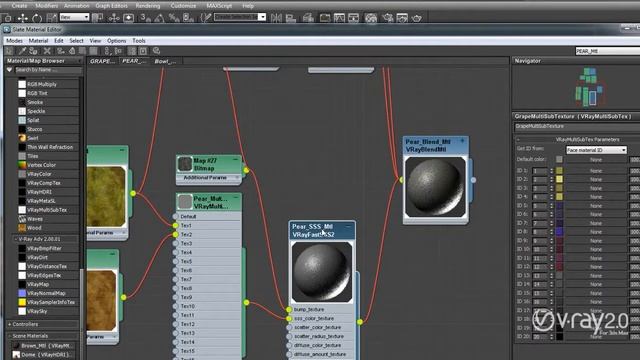
Task: Switch to the GRAPE view tab
Action: 102,61
